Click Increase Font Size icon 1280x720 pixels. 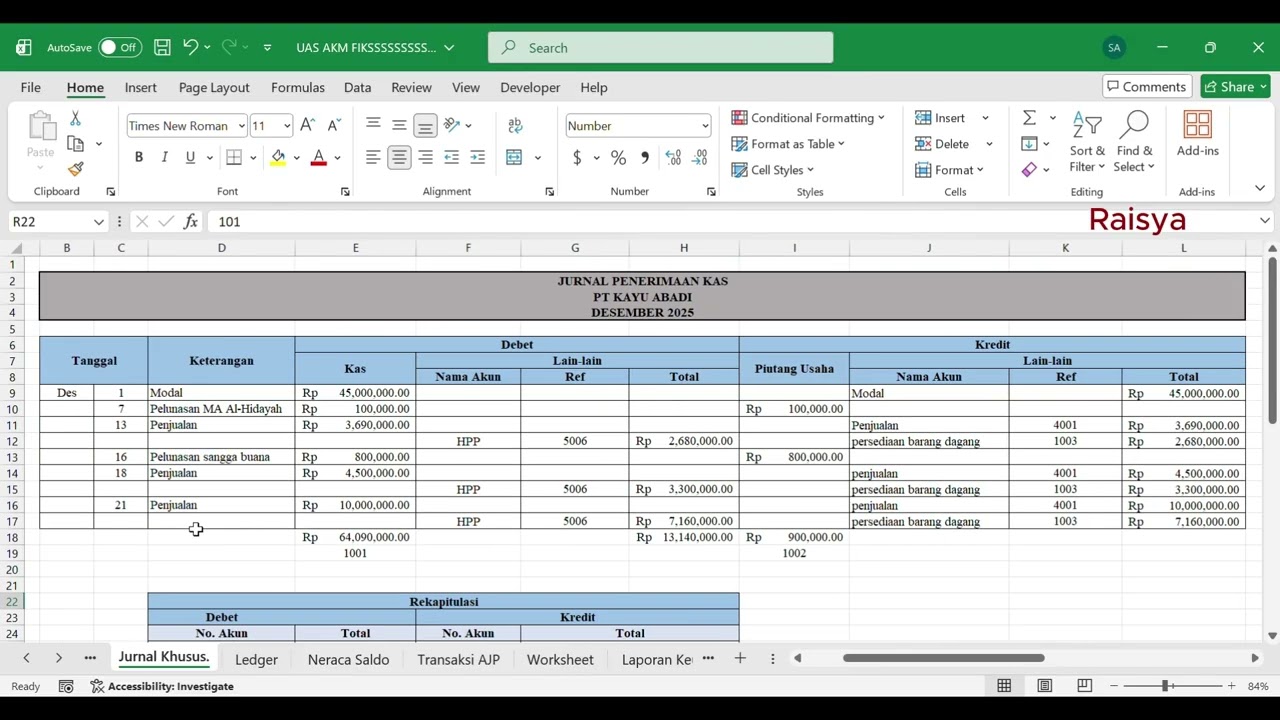[309, 125]
